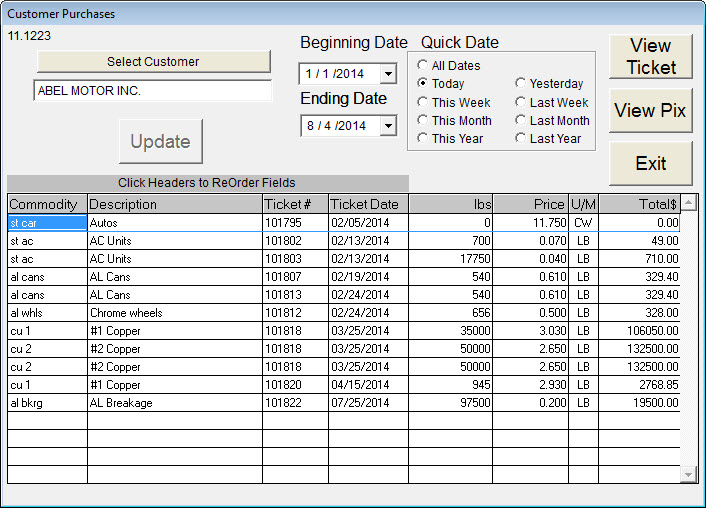Image resolution: width=706 pixels, height=508 pixels.
Task: Click the grid scrollbar down arrow
Action: (x=688, y=474)
